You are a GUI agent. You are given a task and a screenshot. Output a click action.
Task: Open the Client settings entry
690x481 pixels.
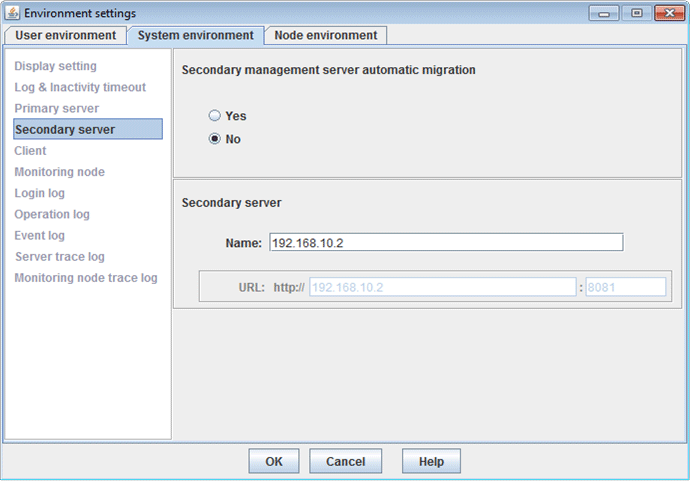pyautogui.click(x=30, y=151)
